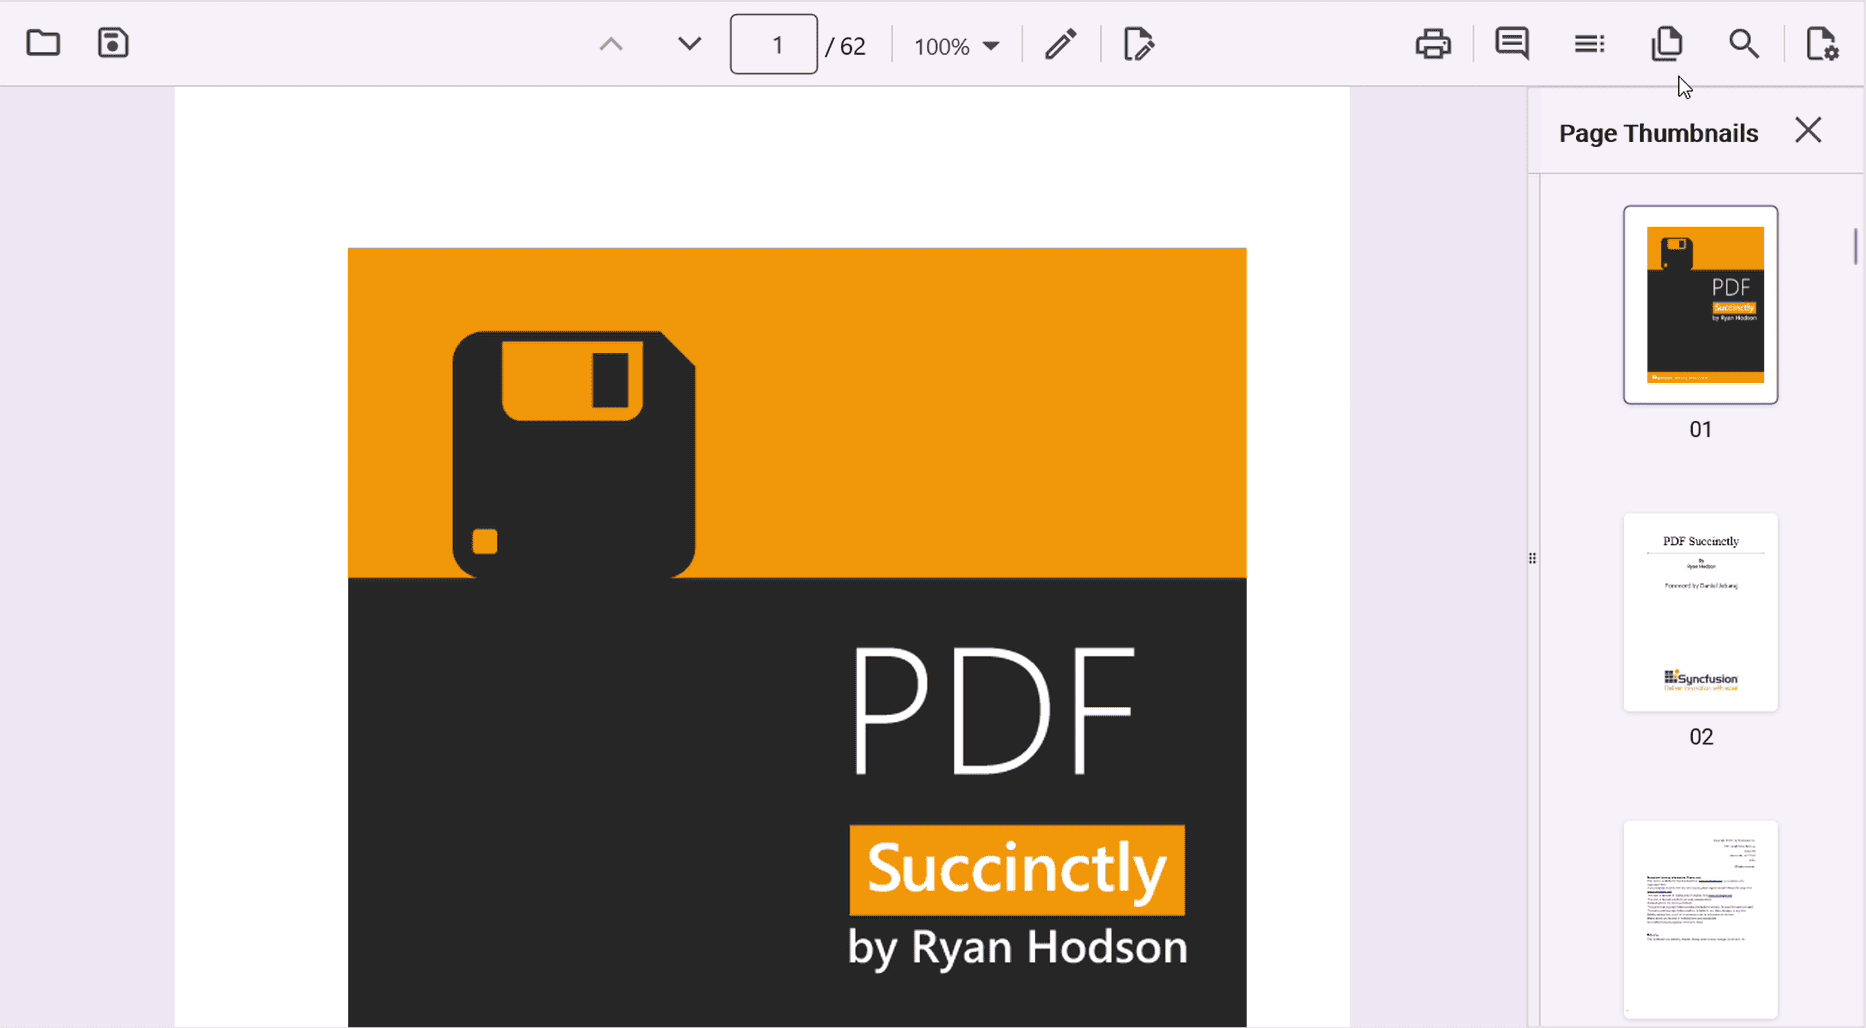Open a PDF file via folder icon

click(x=43, y=43)
